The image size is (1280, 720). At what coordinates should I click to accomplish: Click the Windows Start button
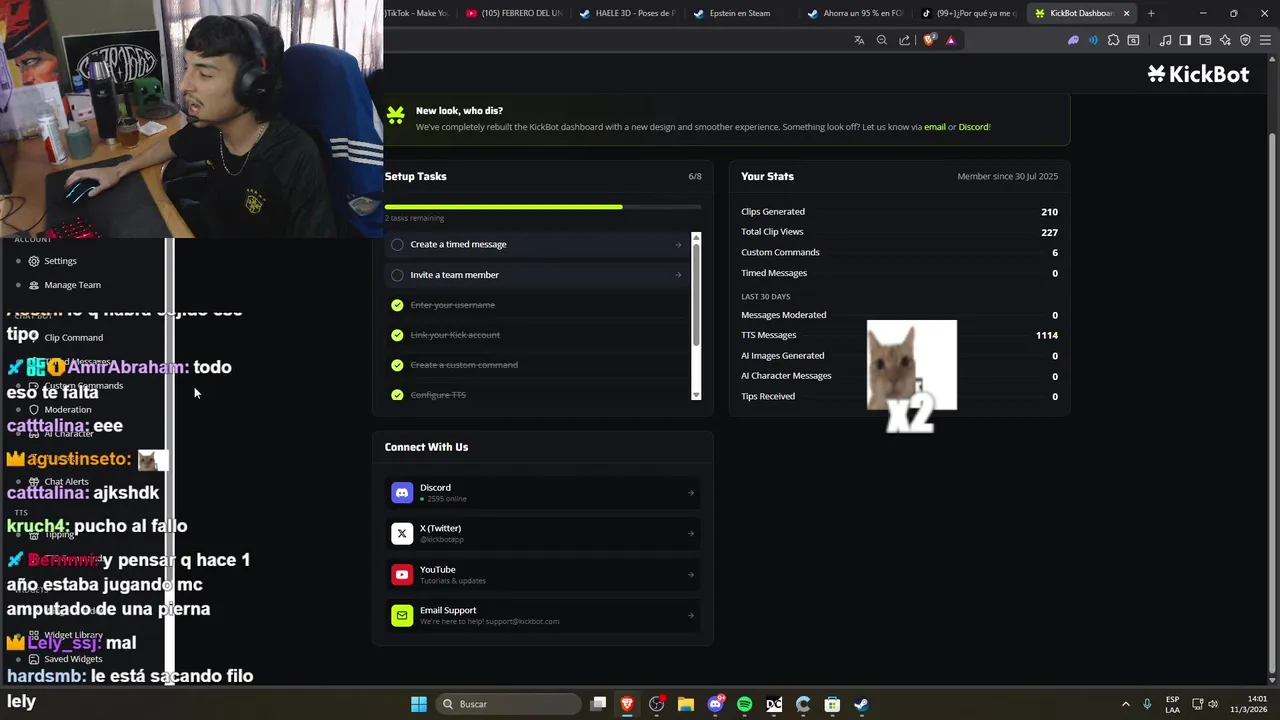[x=419, y=704]
